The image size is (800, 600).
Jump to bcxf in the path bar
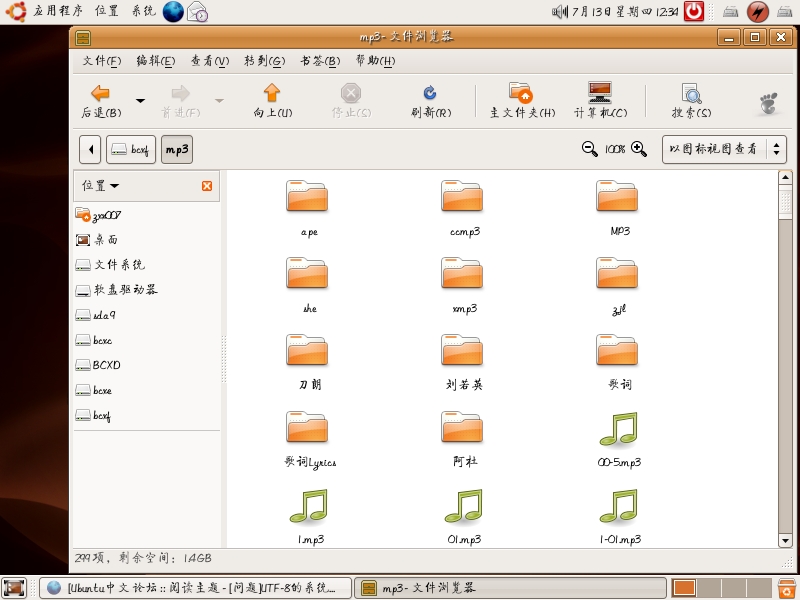(131, 149)
